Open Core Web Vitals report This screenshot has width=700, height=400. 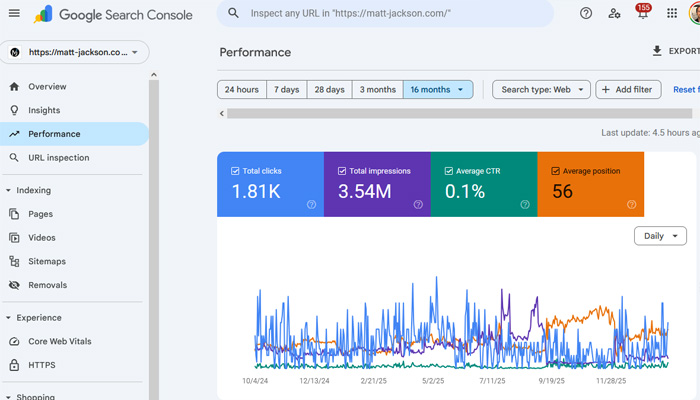74,342
